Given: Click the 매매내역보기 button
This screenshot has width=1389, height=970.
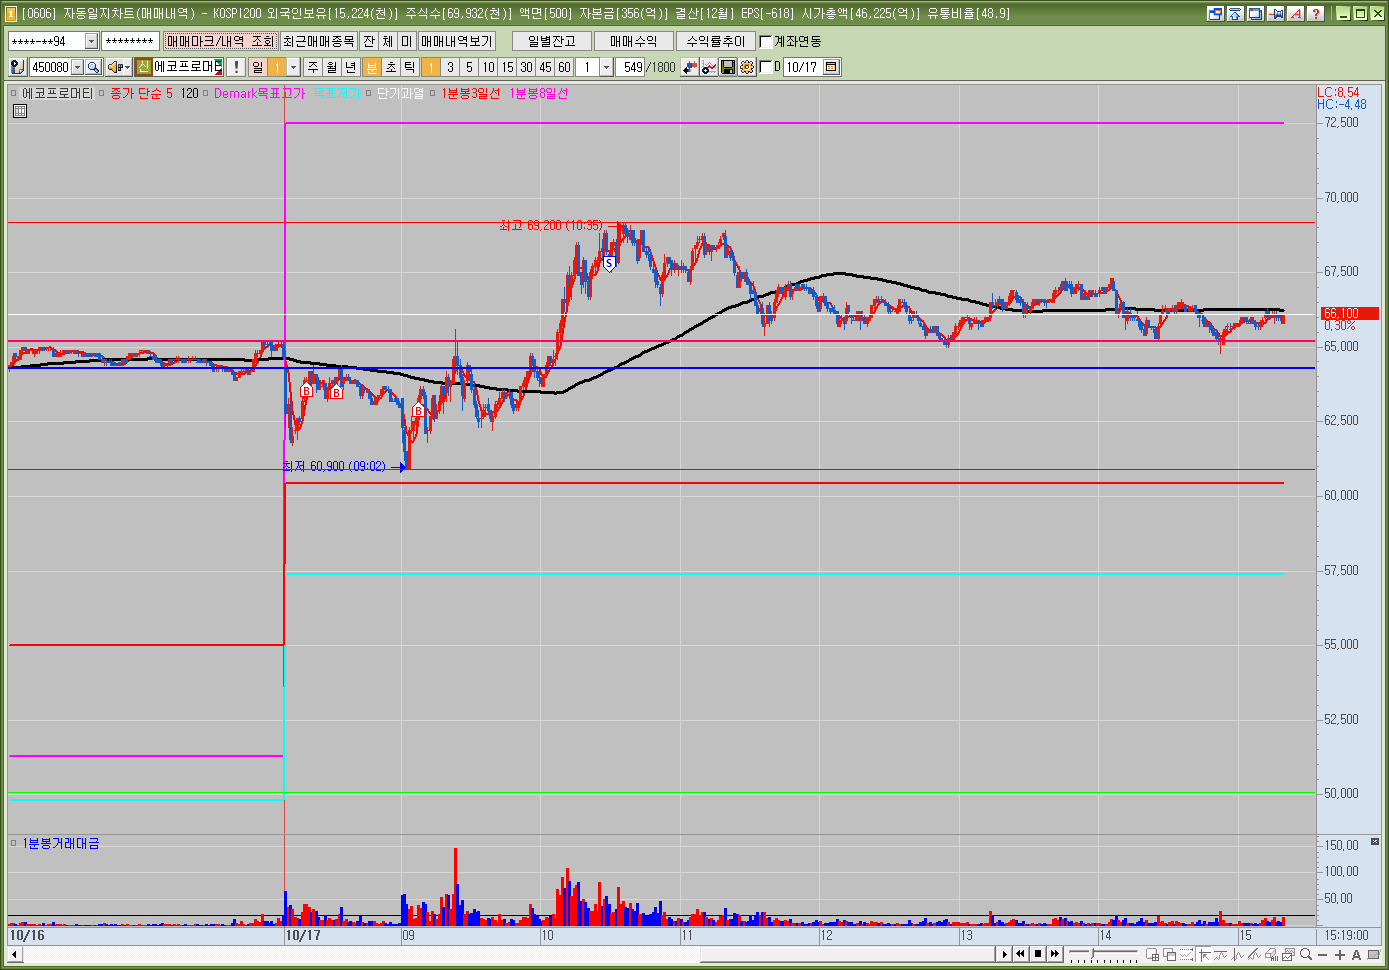Looking at the screenshot, I should [456, 41].
